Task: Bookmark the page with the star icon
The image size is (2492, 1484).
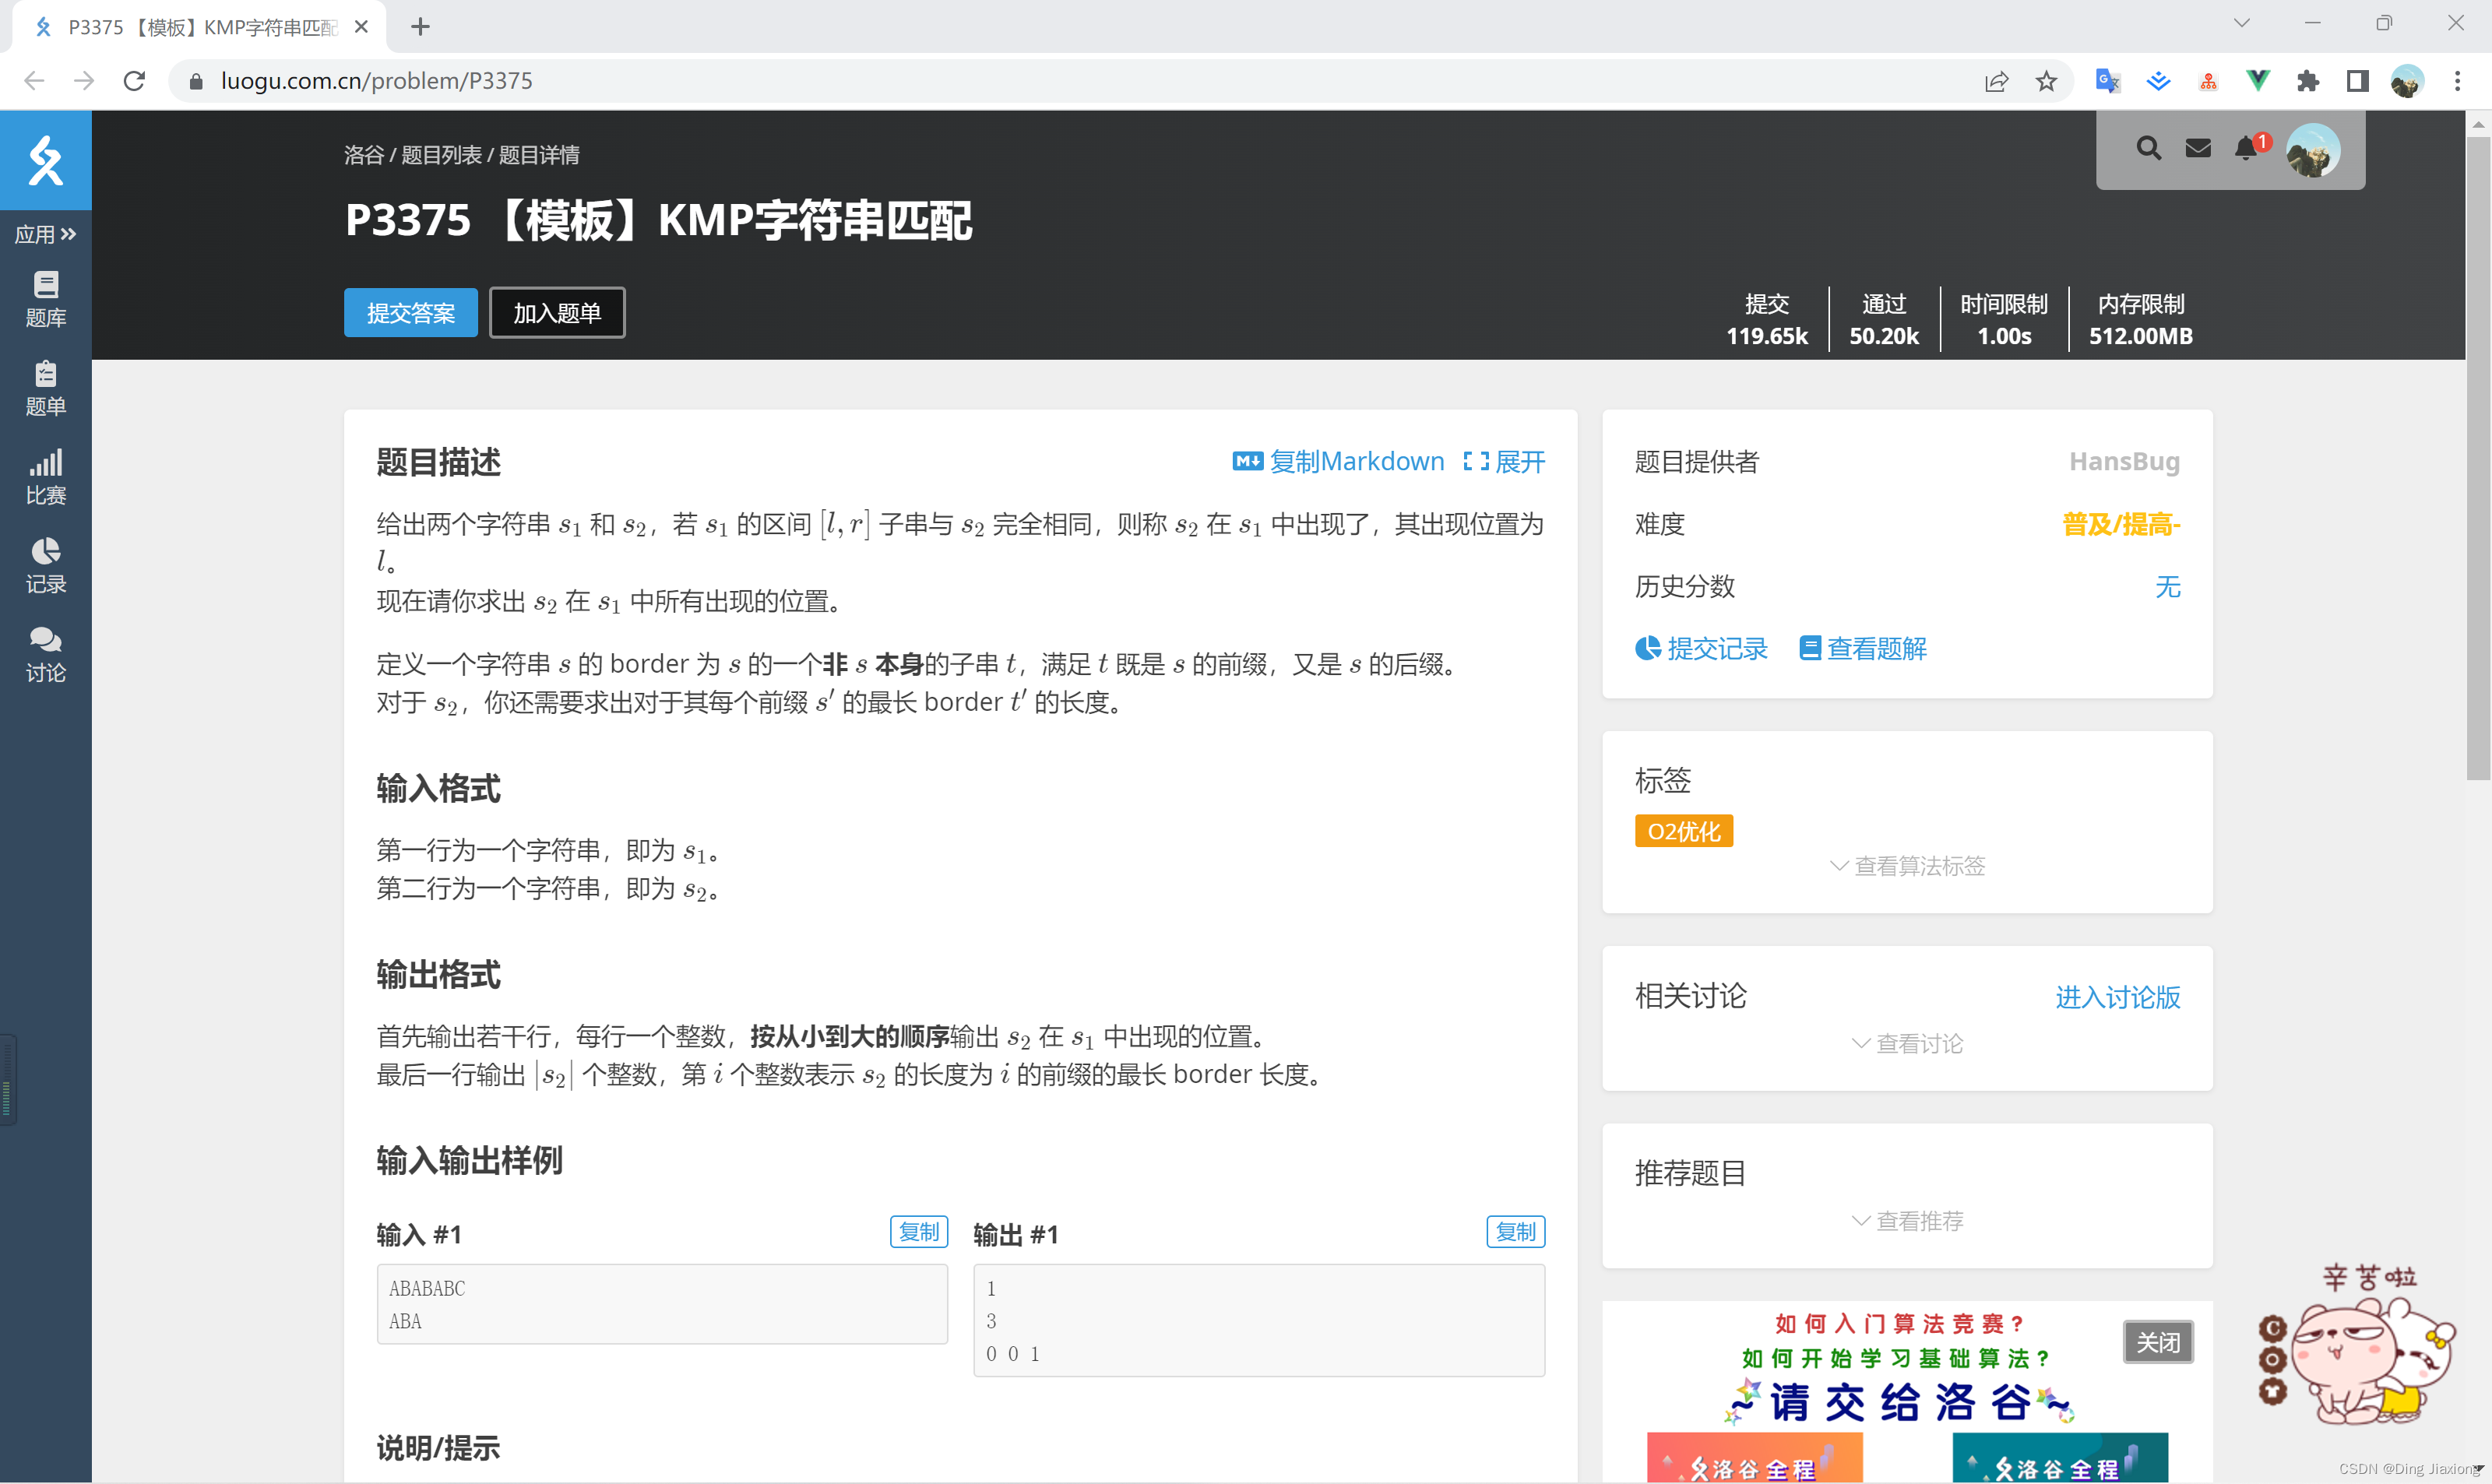Action: [2046, 80]
